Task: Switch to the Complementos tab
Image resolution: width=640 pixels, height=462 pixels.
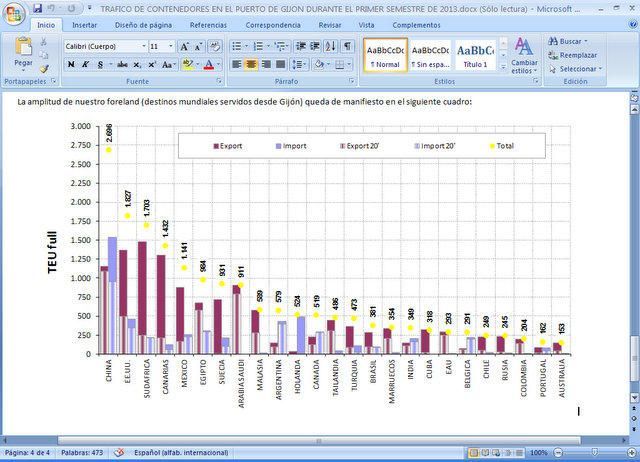Action: [416, 25]
